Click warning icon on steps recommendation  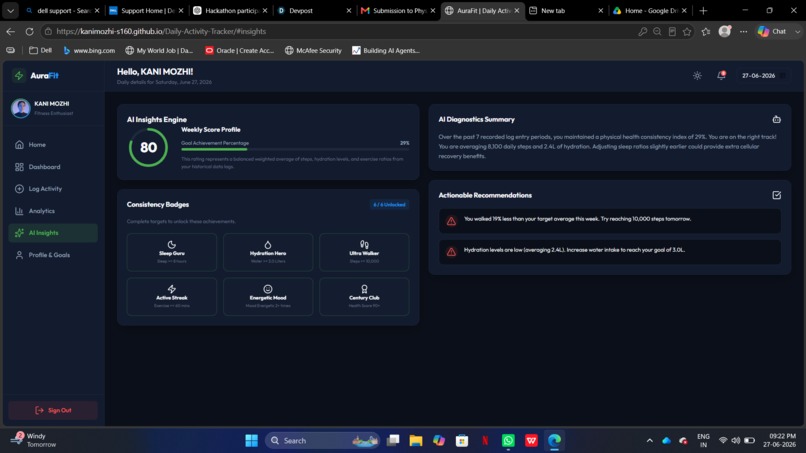(451, 221)
